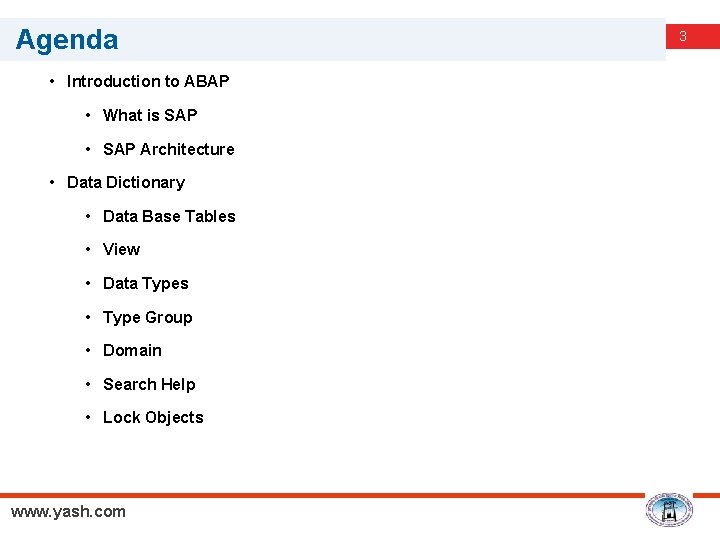Click the bullet beside Lock Objects
Viewport: 720px width, 540px height.
[89, 417]
